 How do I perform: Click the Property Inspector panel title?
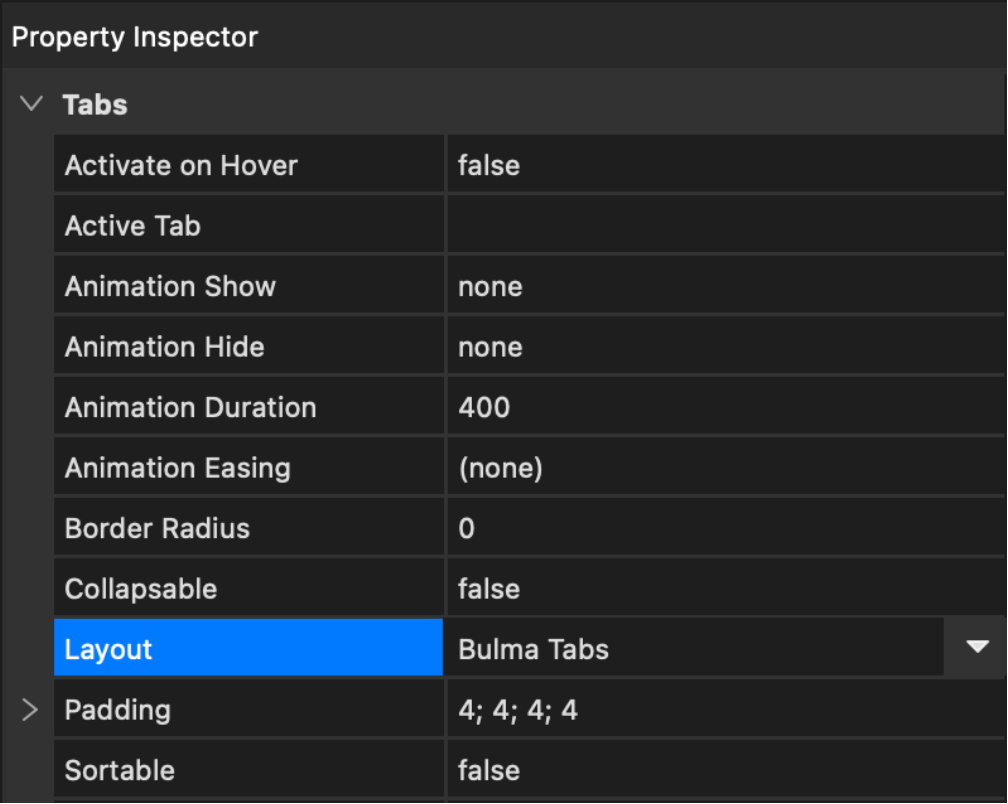135,37
